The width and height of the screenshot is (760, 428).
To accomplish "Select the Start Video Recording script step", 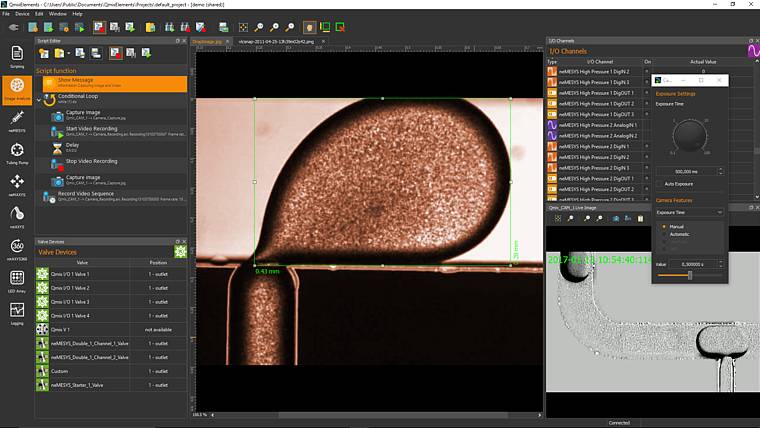I will tap(119, 131).
